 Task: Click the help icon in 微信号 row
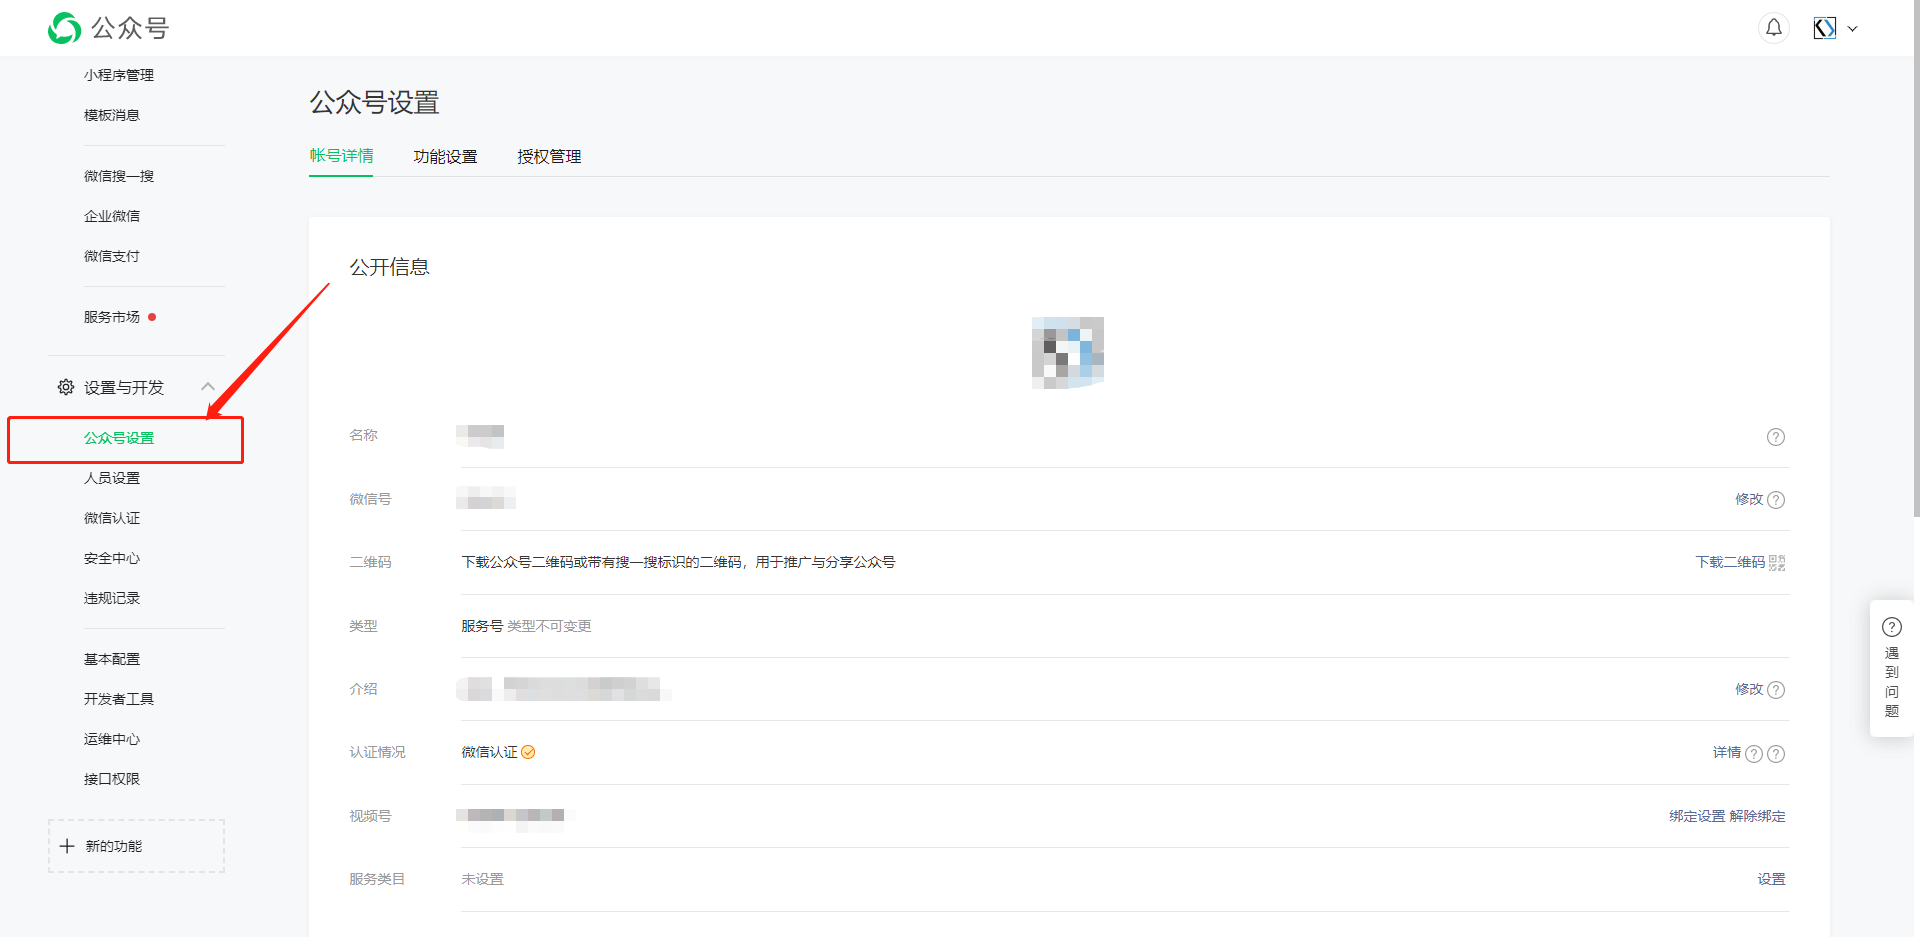(1776, 500)
